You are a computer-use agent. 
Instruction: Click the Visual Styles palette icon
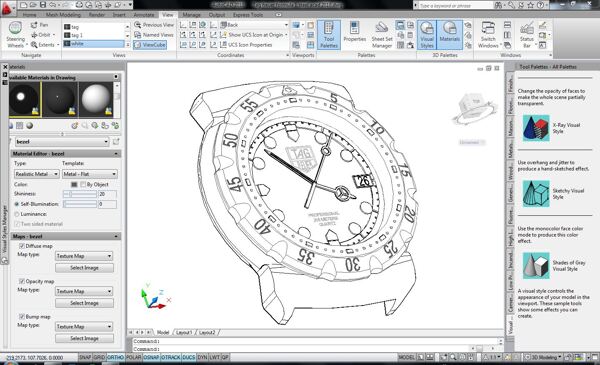click(427, 35)
